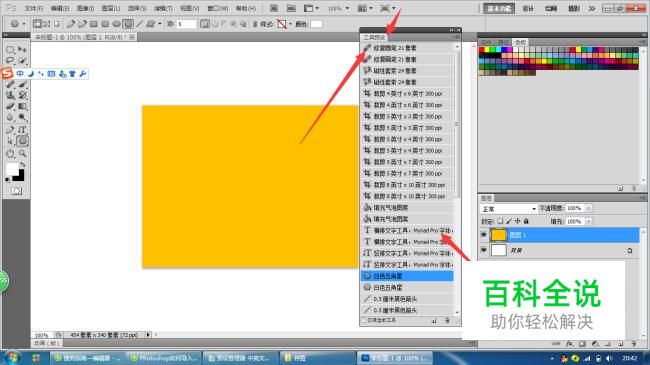Choose Rectangle shape in options bar

click(x=94, y=24)
